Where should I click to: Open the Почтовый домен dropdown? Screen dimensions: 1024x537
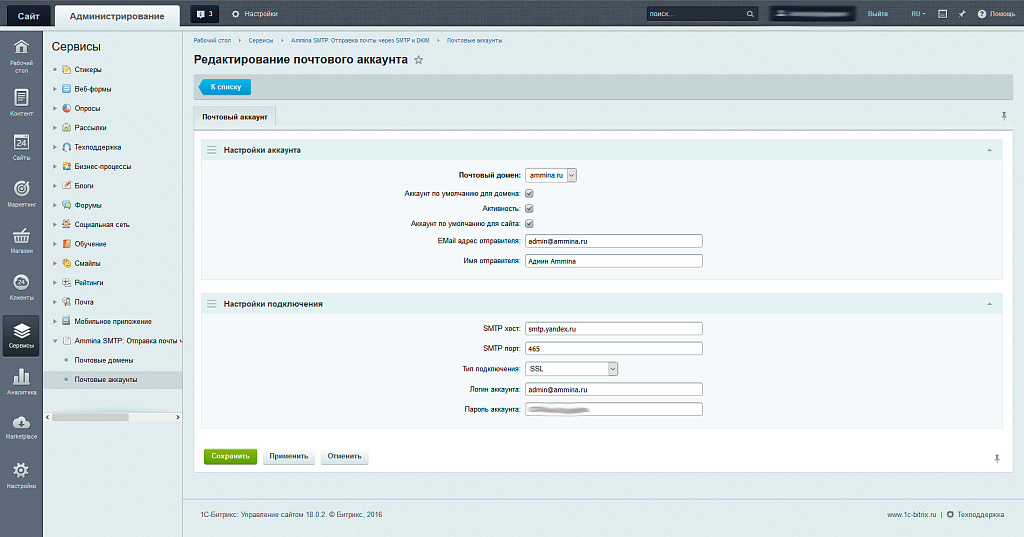(x=552, y=175)
